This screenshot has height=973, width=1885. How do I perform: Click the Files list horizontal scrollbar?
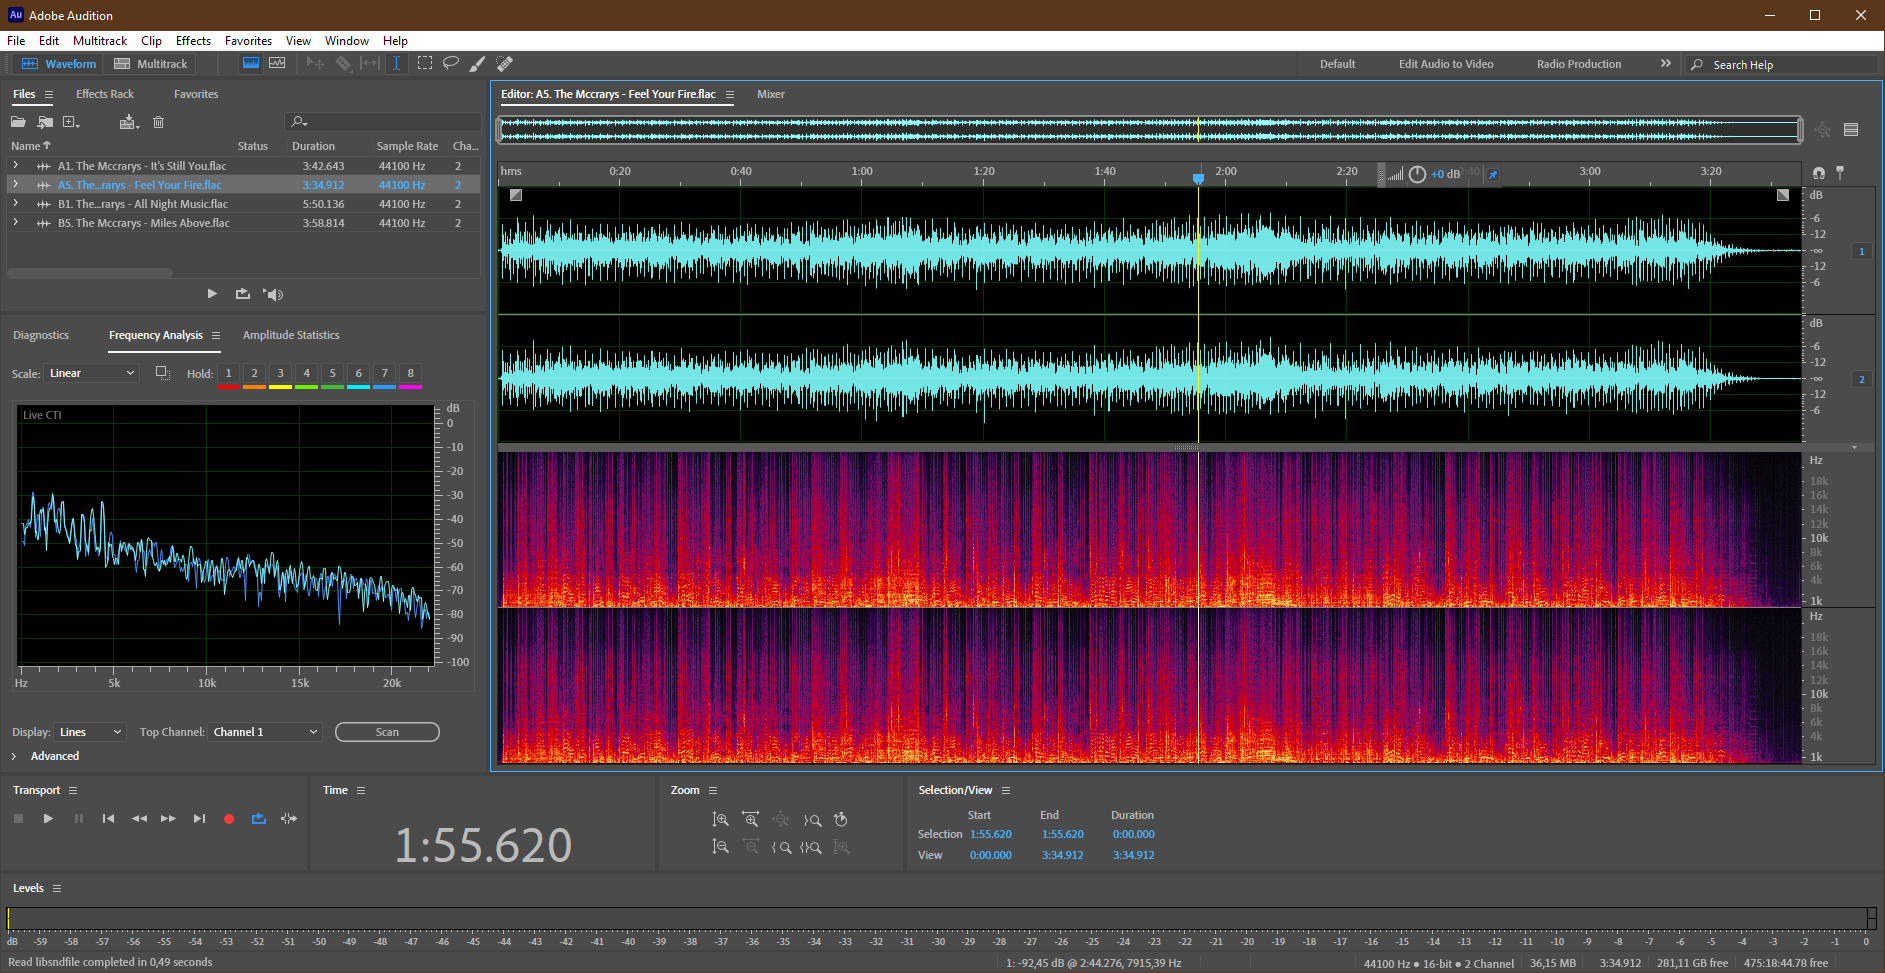pos(90,272)
